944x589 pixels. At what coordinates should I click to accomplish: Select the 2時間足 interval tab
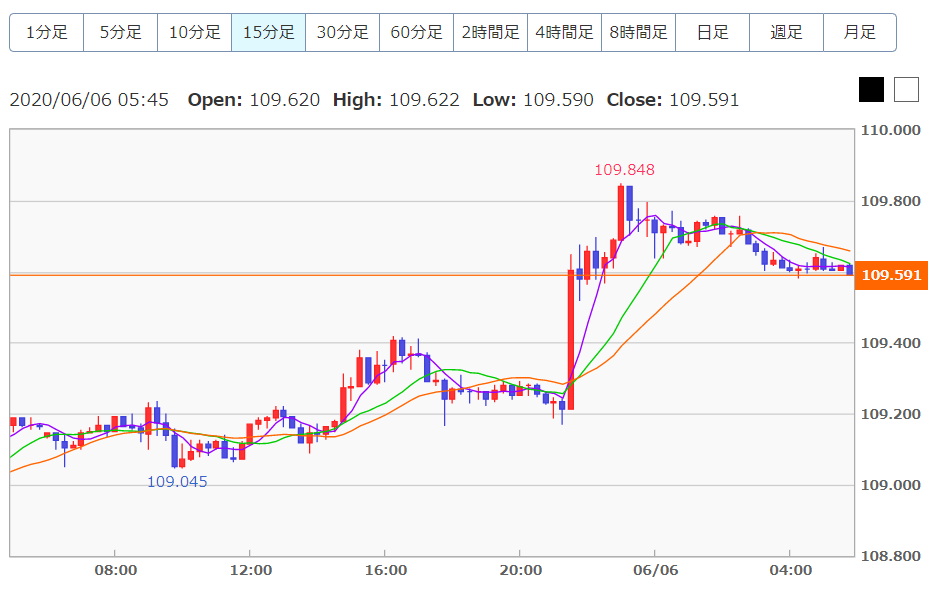491,33
